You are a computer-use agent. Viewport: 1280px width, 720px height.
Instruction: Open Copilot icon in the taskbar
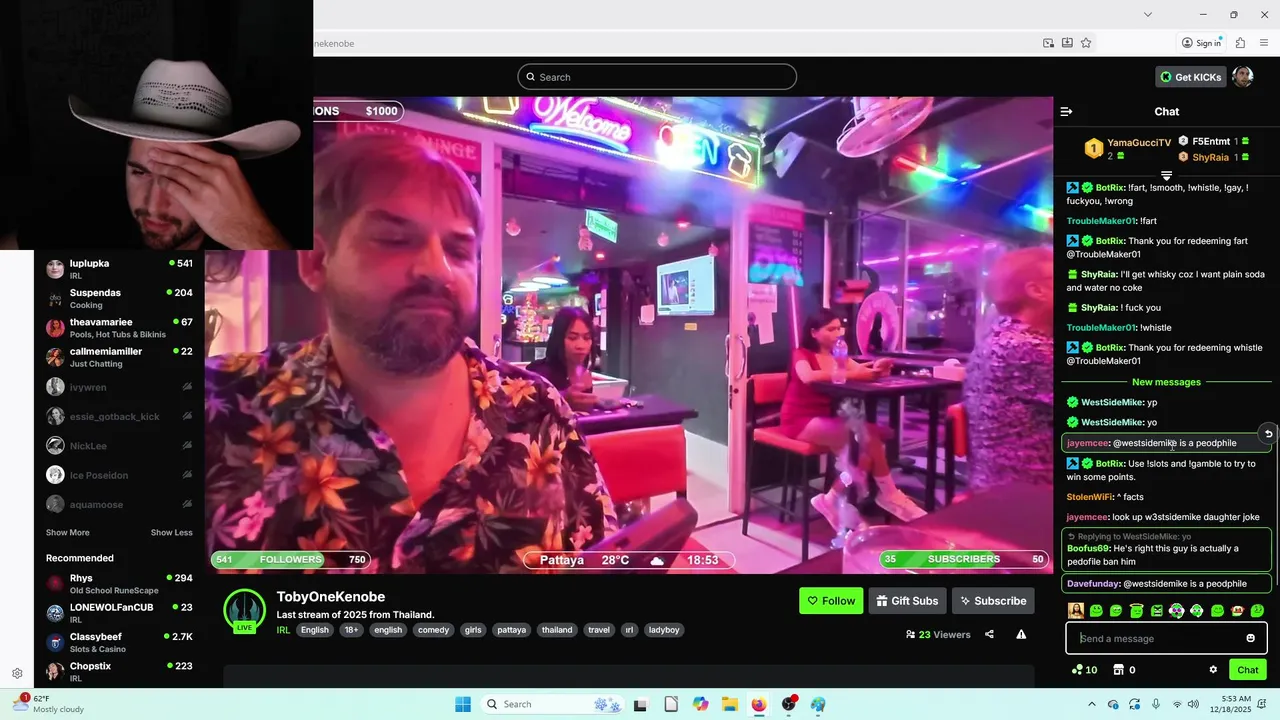coord(701,704)
